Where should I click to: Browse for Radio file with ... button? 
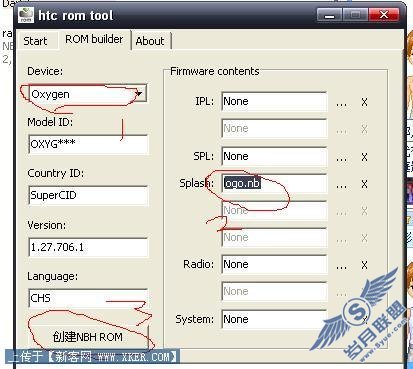point(341,267)
